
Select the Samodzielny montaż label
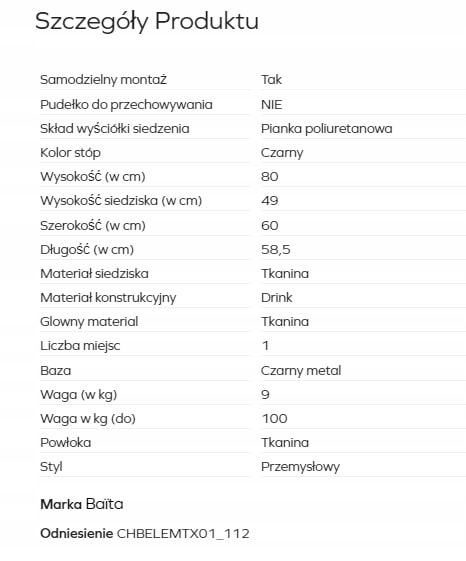pos(103,80)
